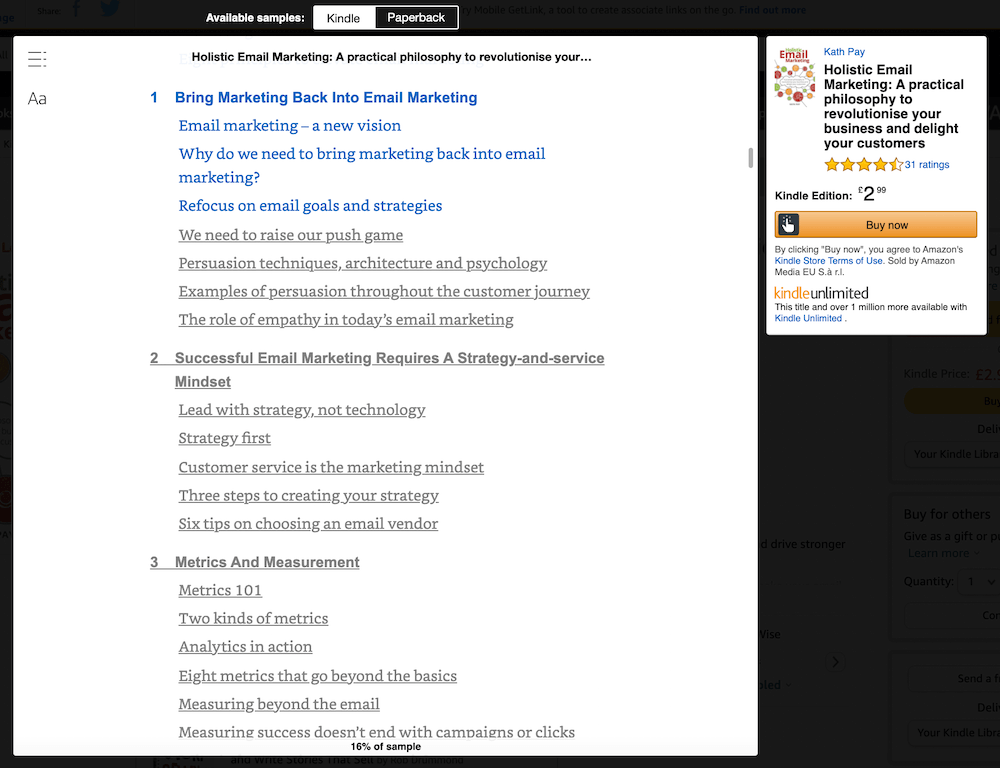This screenshot has height=768, width=1000.
Task: Click the one-click Buy now icon
Action: coord(788,225)
